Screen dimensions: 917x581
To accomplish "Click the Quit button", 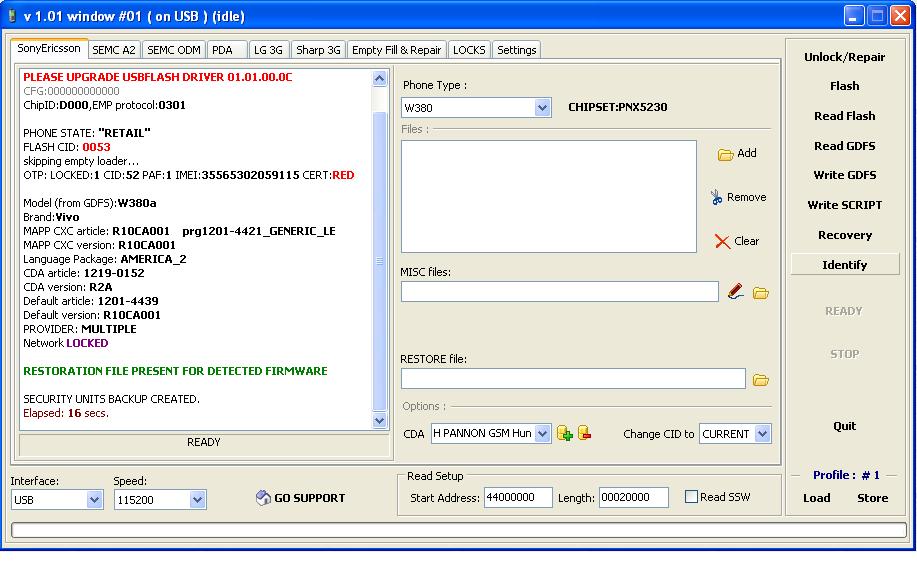I will (844, 426).
